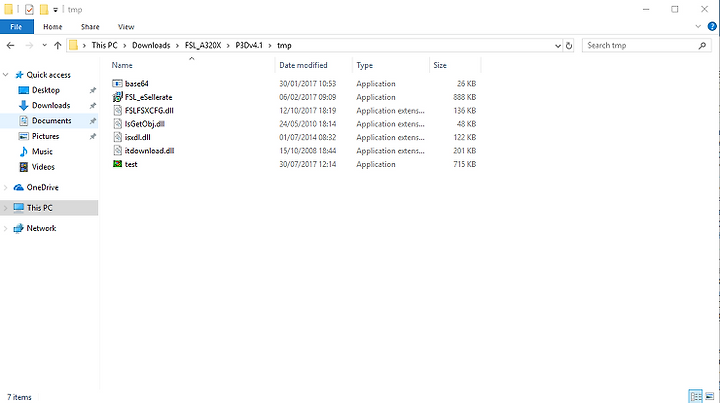This screenshot has height=403, width=720.
Task: Go forward using the Forward arrow
Action: click(x=29, y=45)
